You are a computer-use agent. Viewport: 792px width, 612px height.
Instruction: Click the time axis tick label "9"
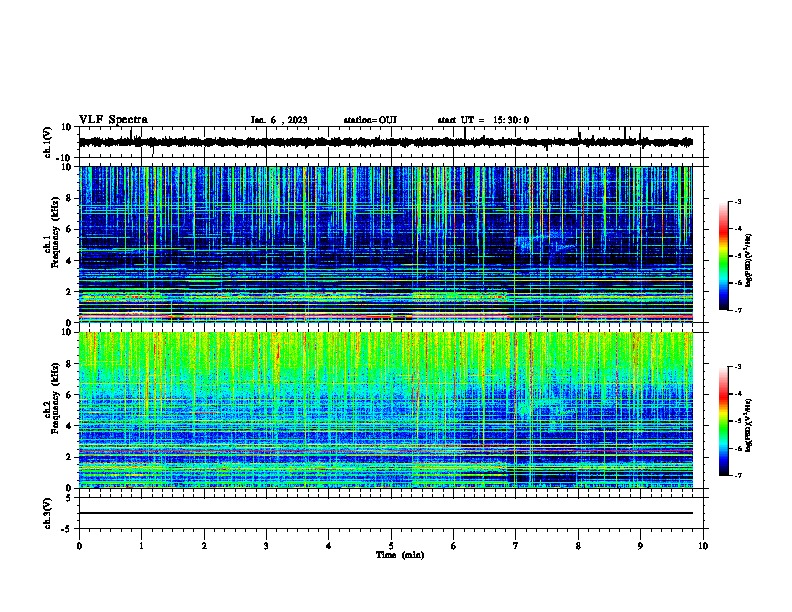[x=640, y=546]
